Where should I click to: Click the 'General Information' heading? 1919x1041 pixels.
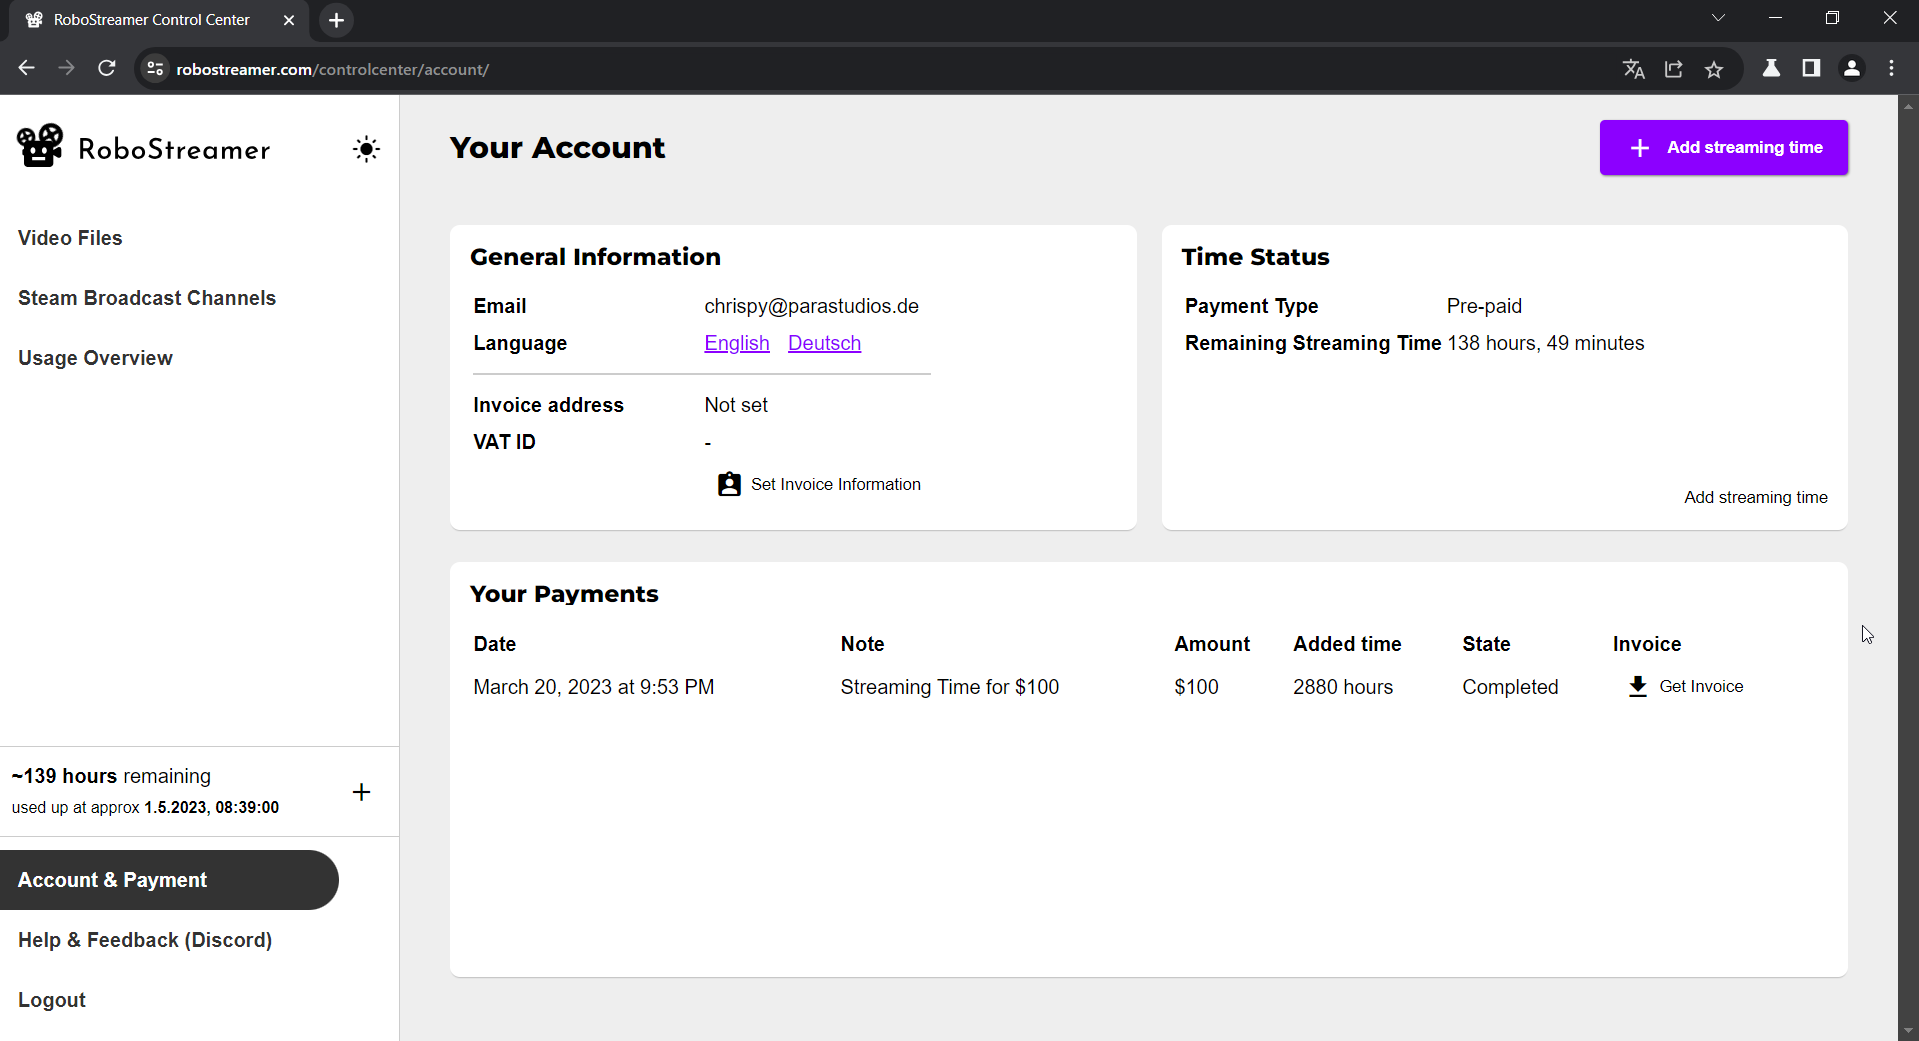point(595,257)
